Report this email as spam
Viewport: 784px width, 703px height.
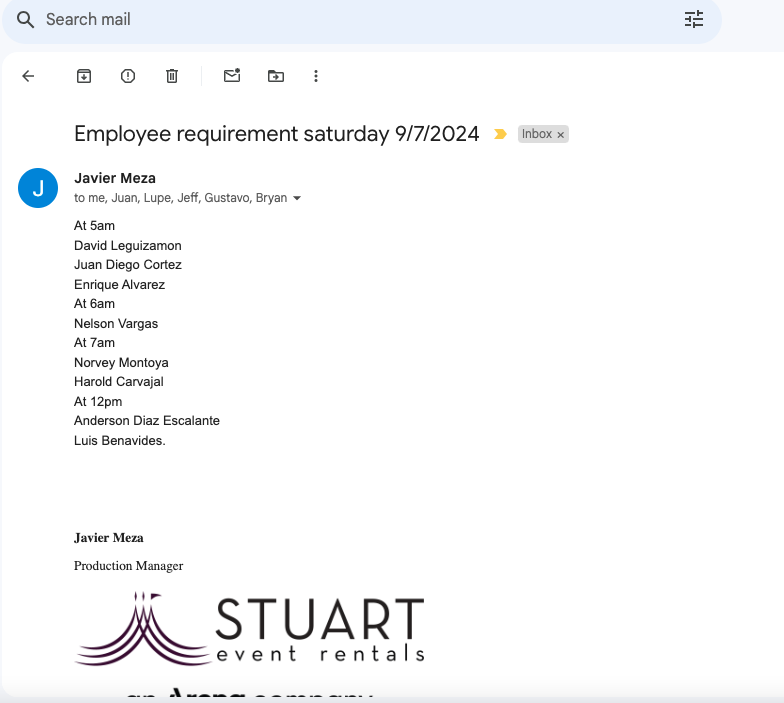[128, 76]
